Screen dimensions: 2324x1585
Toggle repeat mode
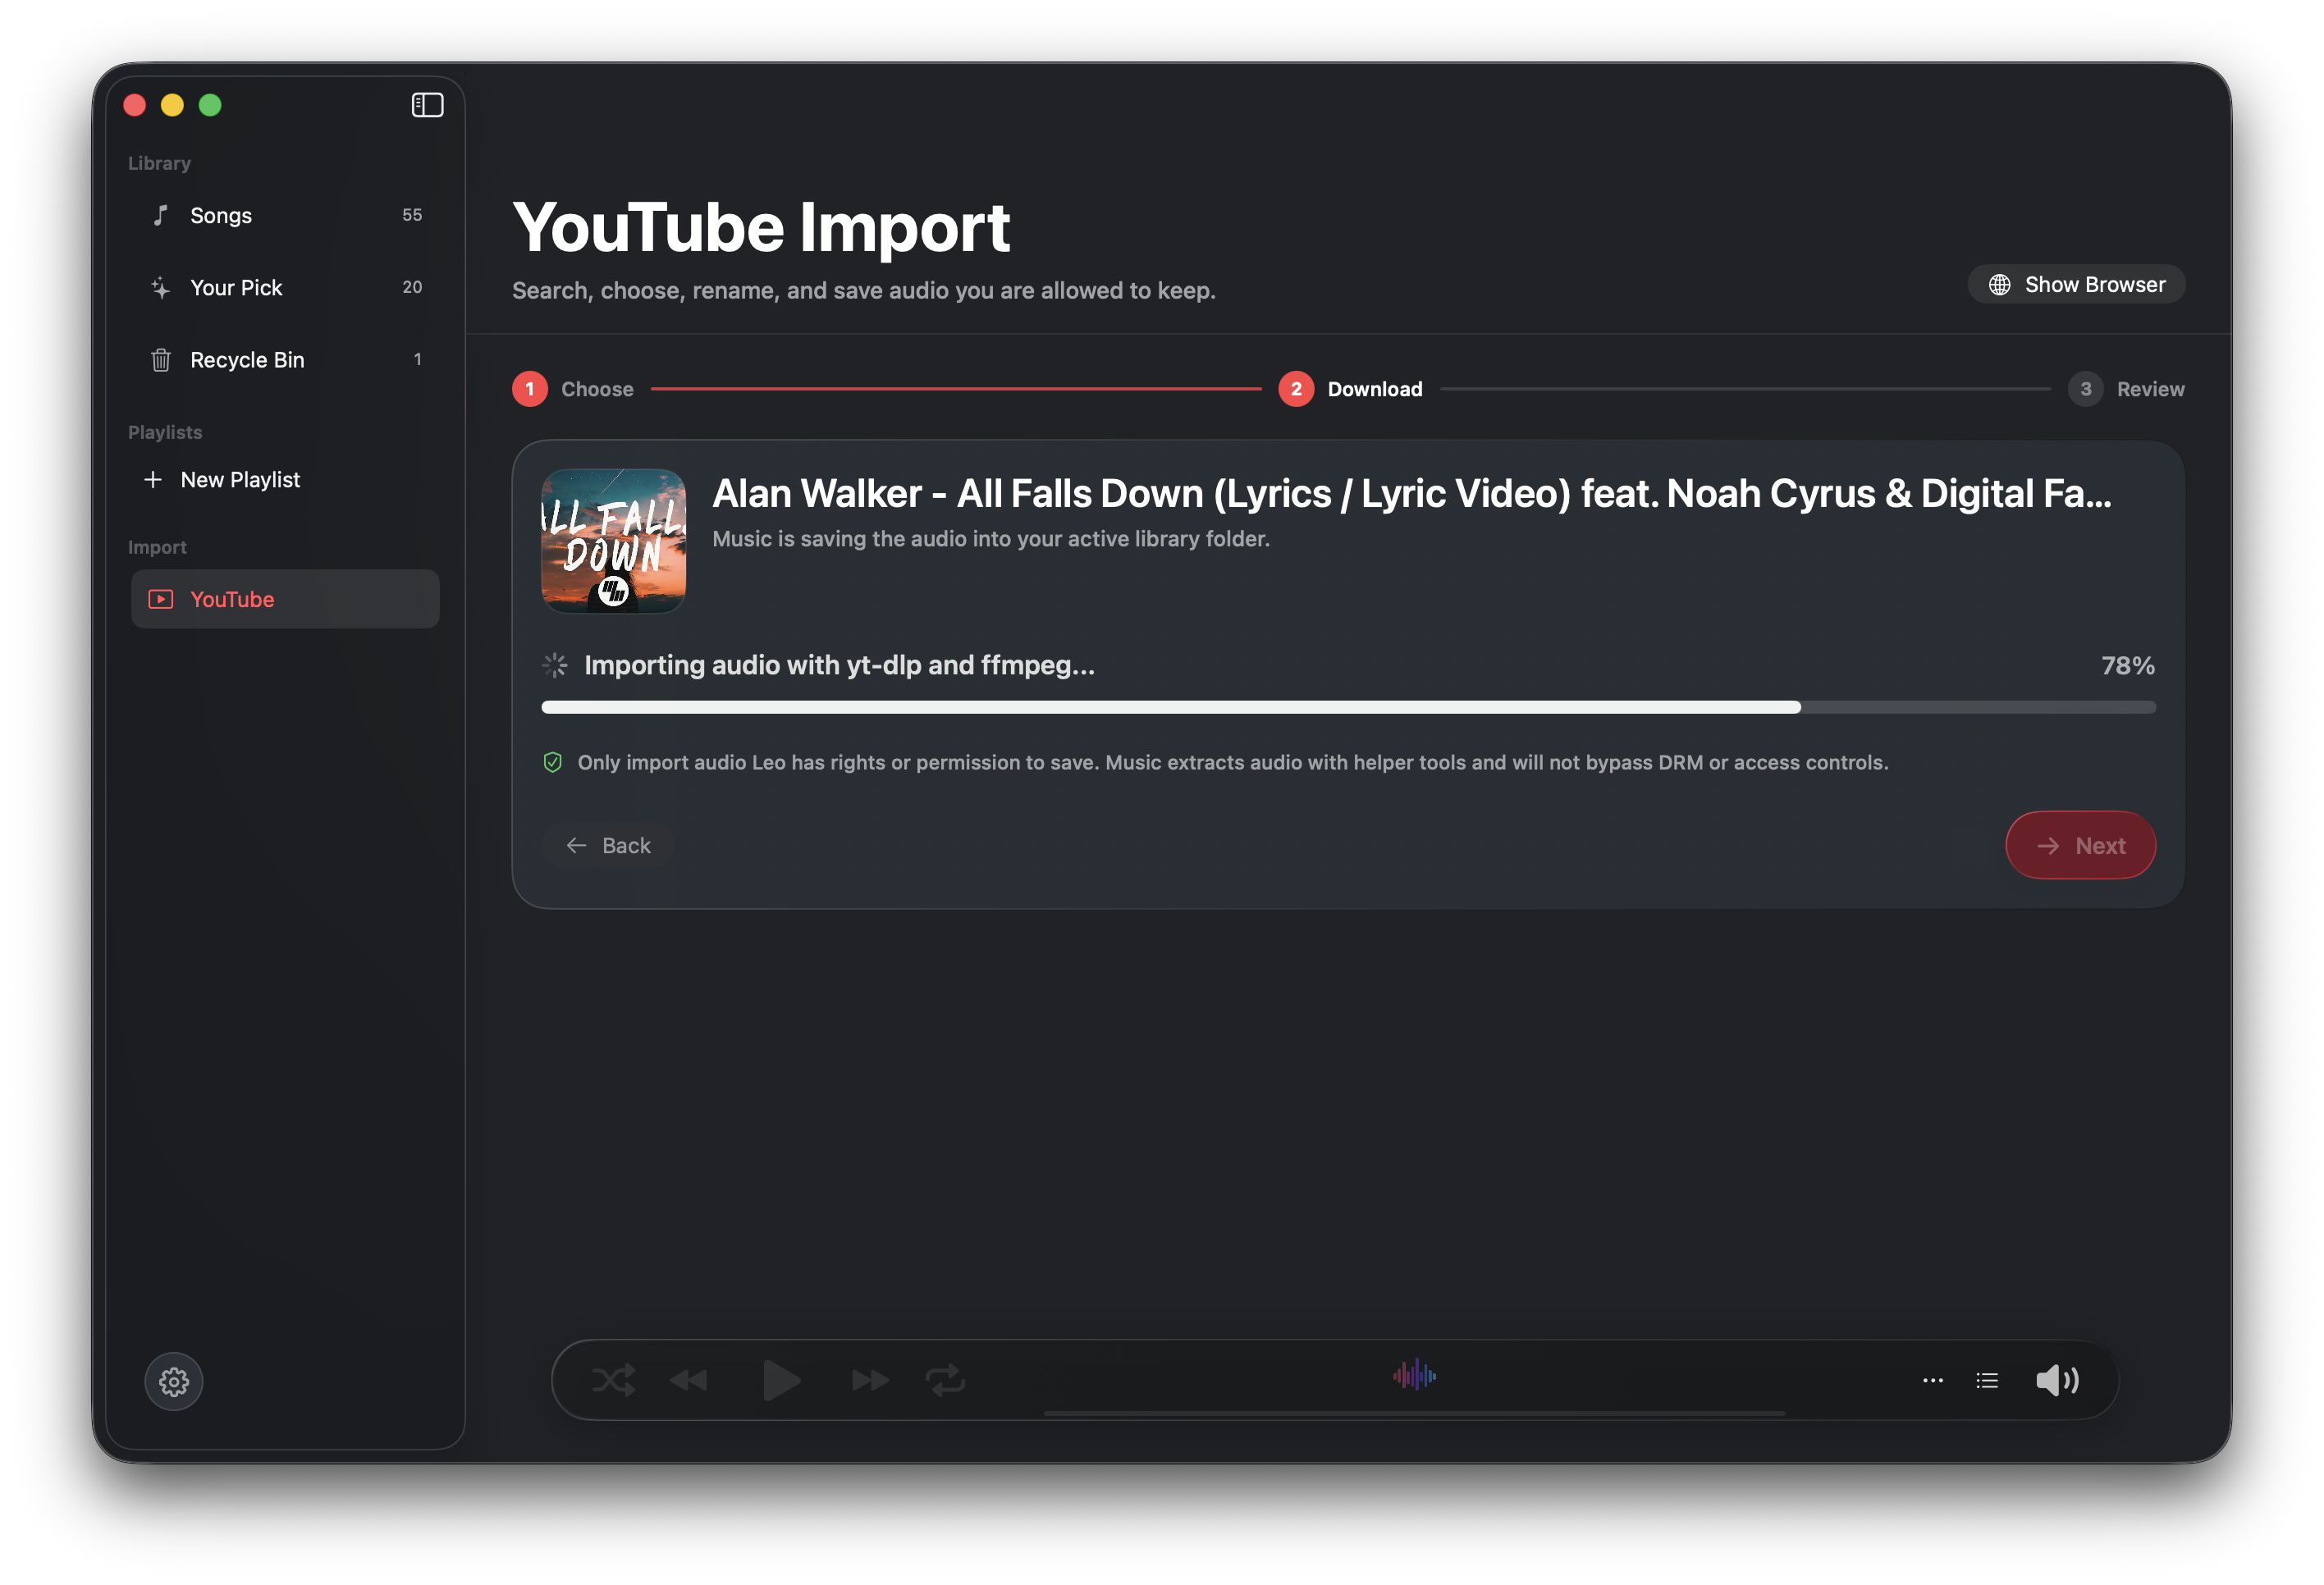pos(945,1381)
